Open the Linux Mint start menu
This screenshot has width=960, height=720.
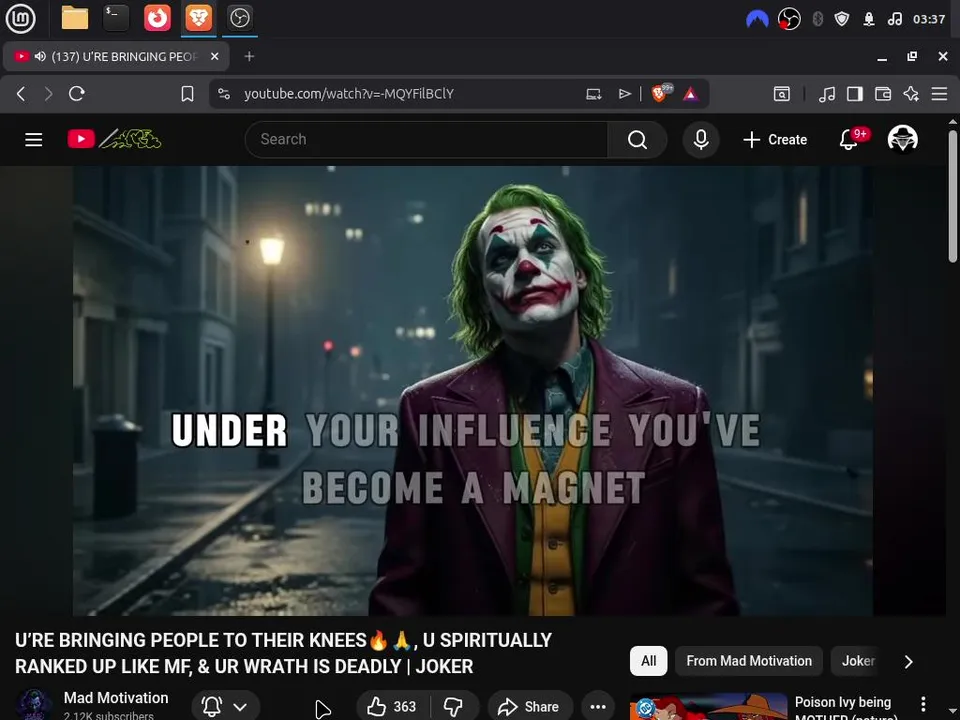(x=20, y=18)
